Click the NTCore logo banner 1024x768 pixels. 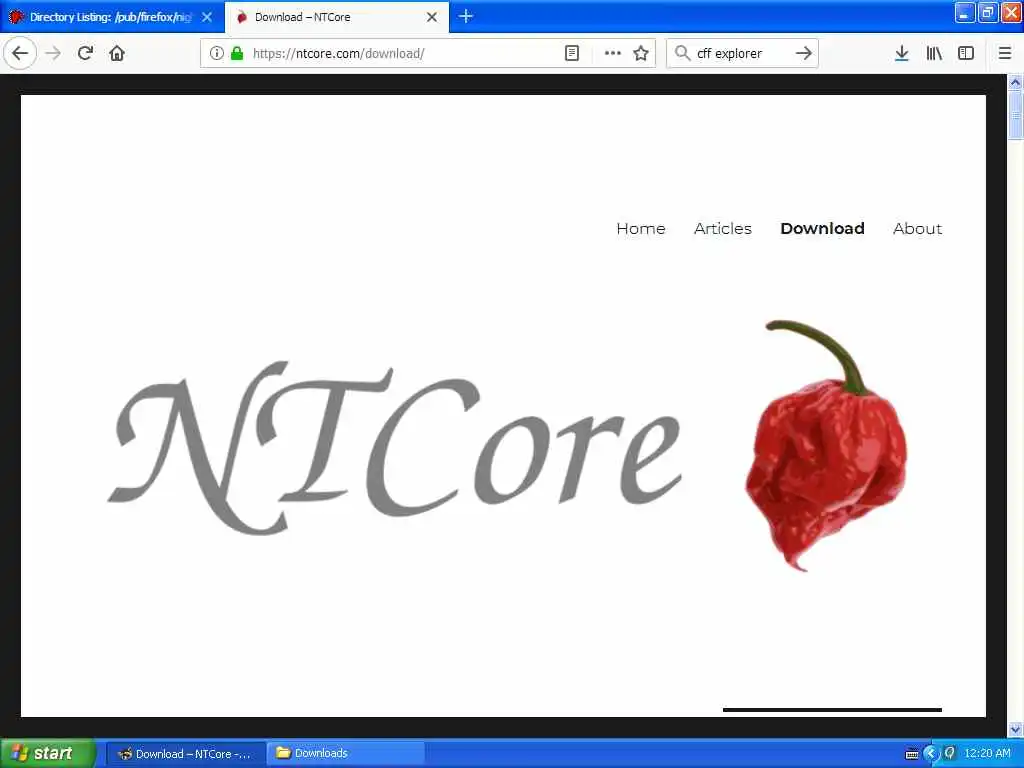tap(395, 447)
